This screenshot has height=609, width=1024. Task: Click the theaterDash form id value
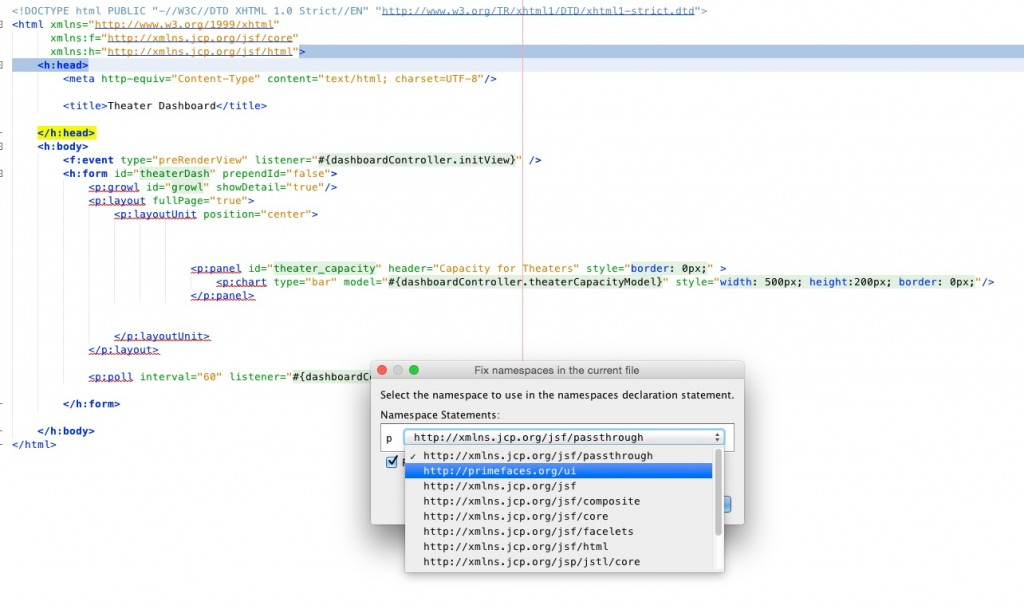tap(174, 174)
